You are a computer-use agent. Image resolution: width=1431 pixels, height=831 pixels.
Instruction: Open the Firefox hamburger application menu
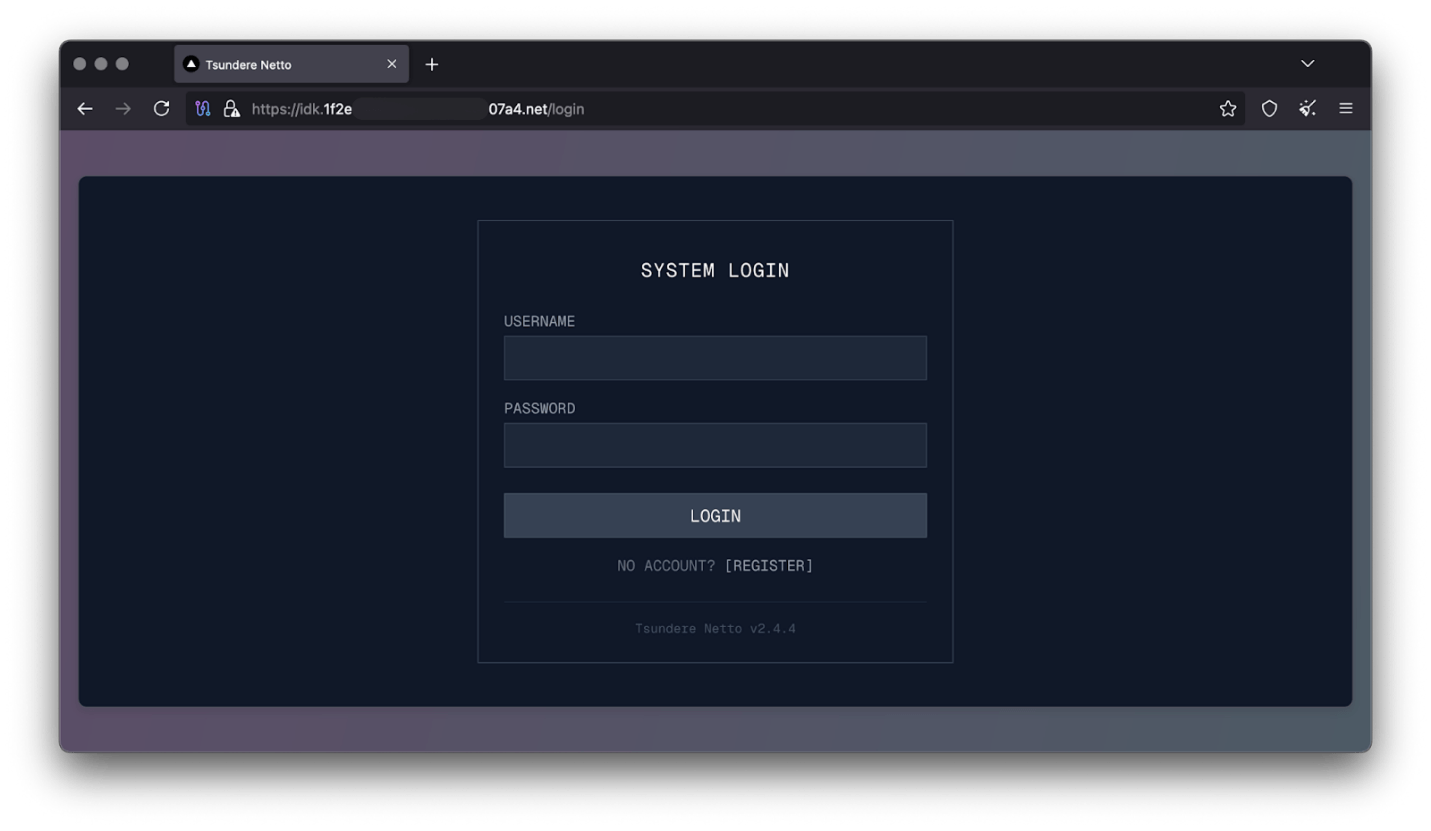point(1346,108)
